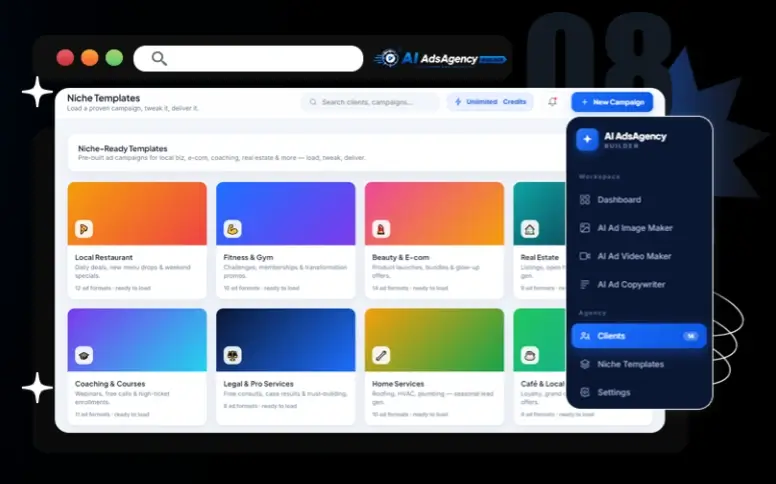Open the Beauty & E-com template thumbnail
776x484 pixels.
(x=435, y=213)
